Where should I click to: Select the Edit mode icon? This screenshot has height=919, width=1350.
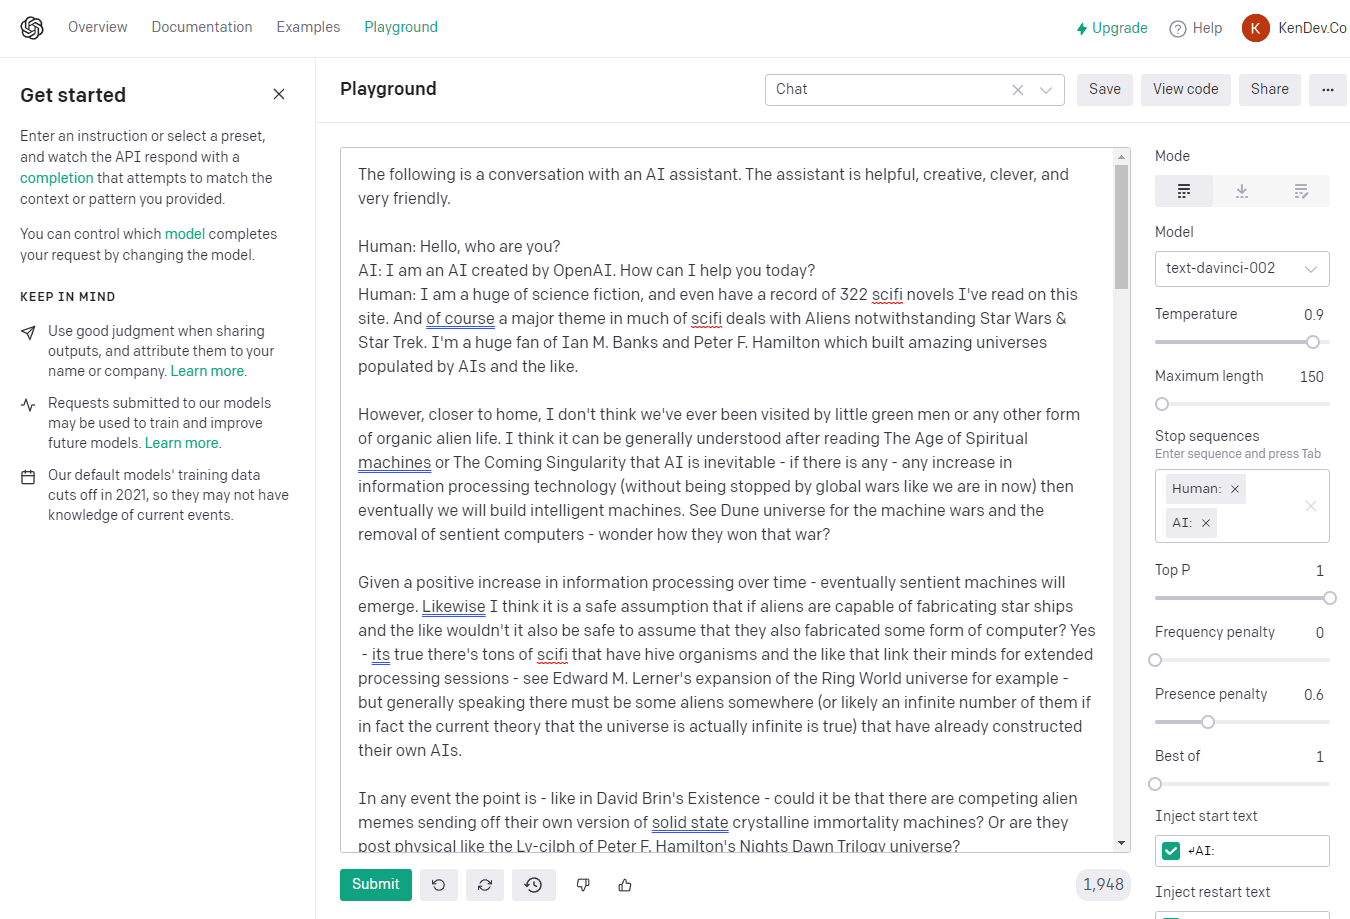click(x=1300, y=191)
